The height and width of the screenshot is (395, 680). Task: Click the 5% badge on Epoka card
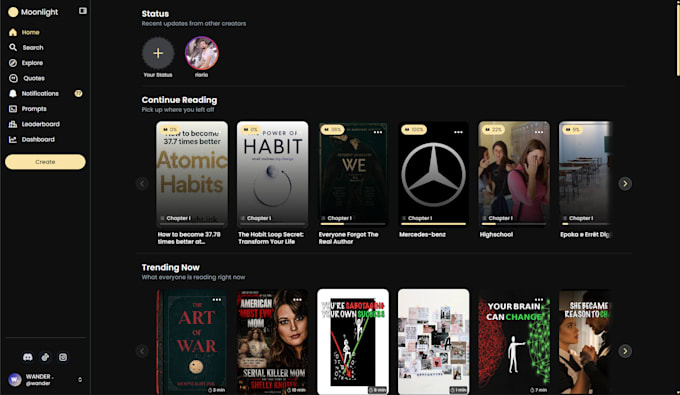[x=572, y=130]
